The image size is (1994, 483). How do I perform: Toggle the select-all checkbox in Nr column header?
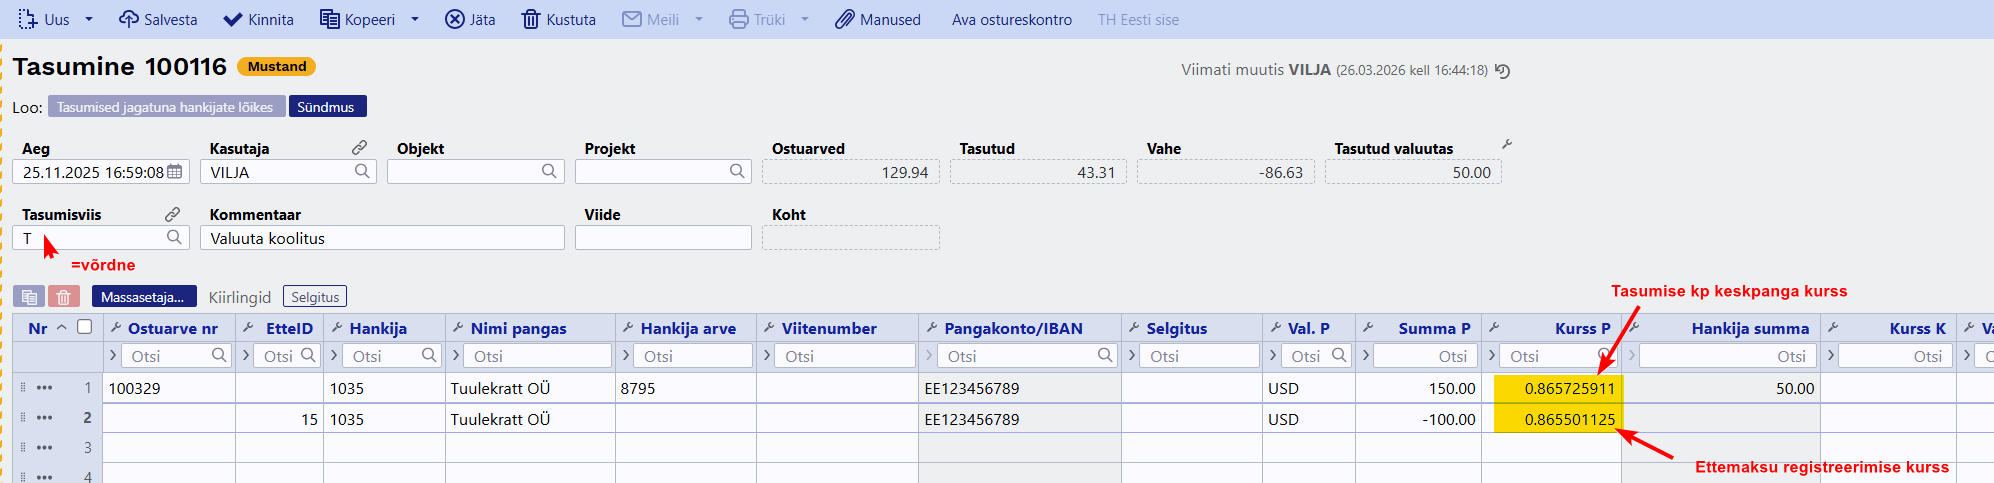(85, 327)
